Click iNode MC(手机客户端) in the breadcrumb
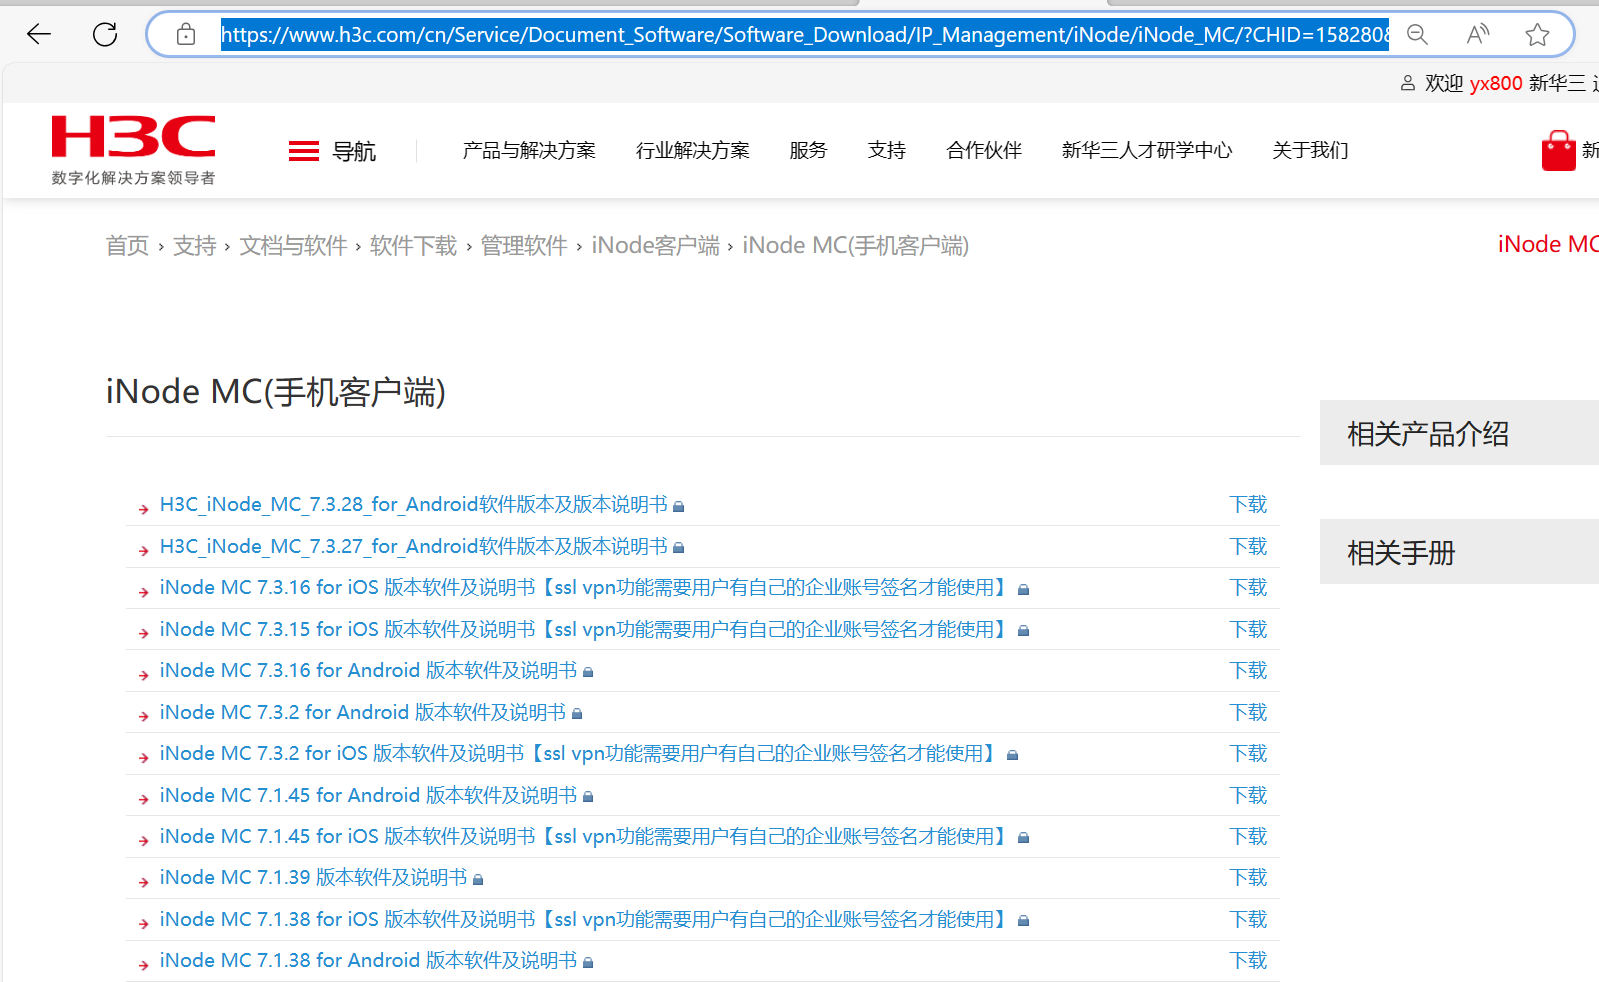The width and height of the screenshot is (1599, 982). 855,246
